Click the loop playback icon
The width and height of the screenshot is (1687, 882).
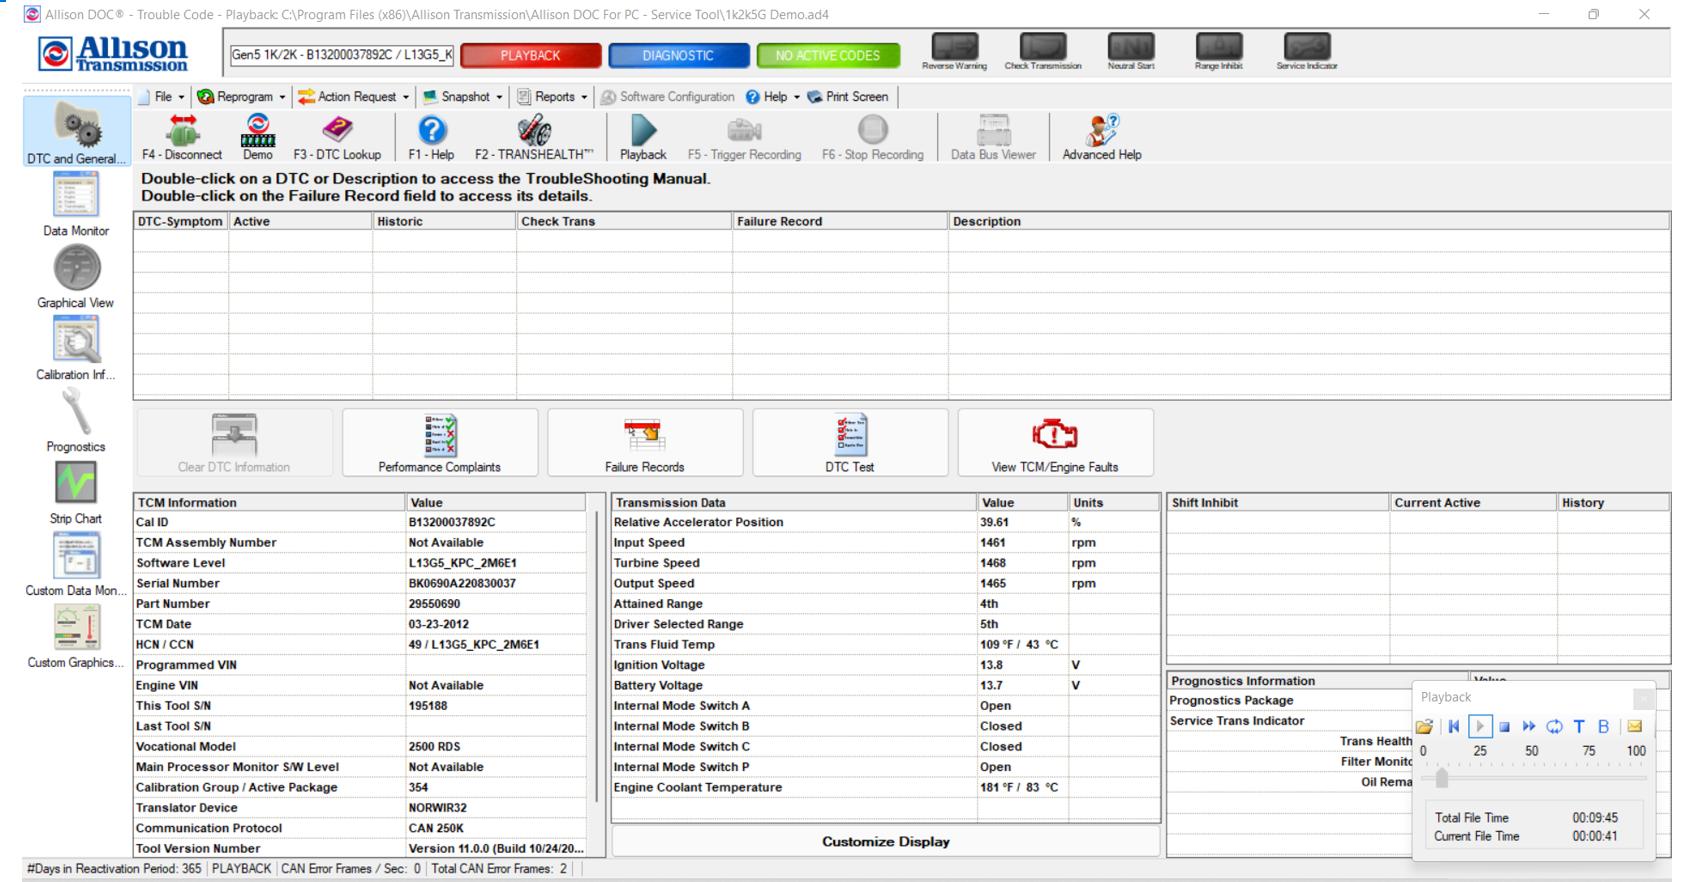1554,727
